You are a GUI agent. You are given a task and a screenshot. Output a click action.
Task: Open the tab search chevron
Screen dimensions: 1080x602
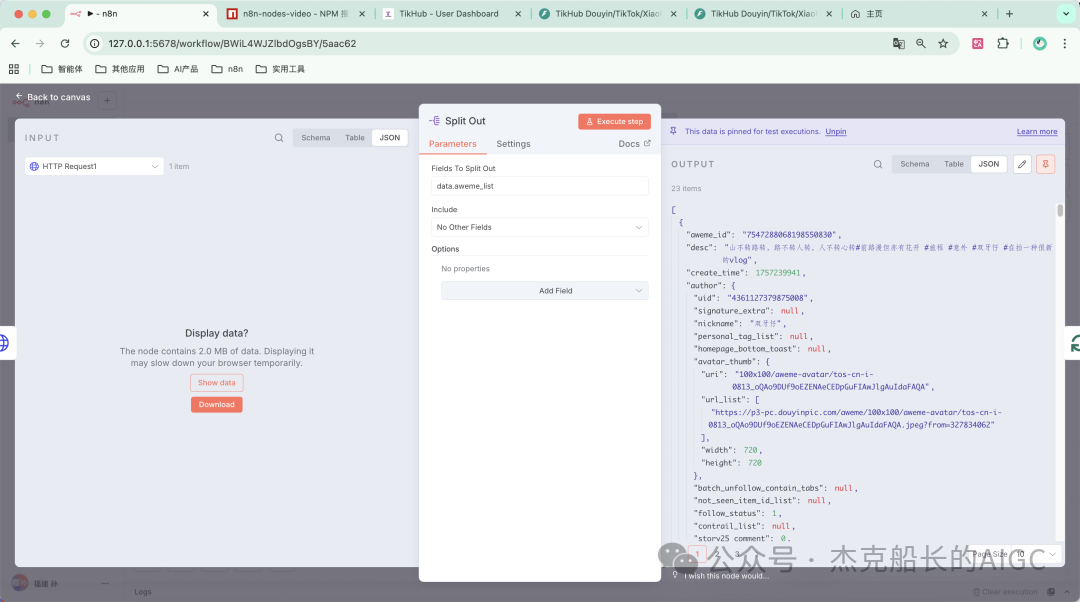coord(1066,14)
